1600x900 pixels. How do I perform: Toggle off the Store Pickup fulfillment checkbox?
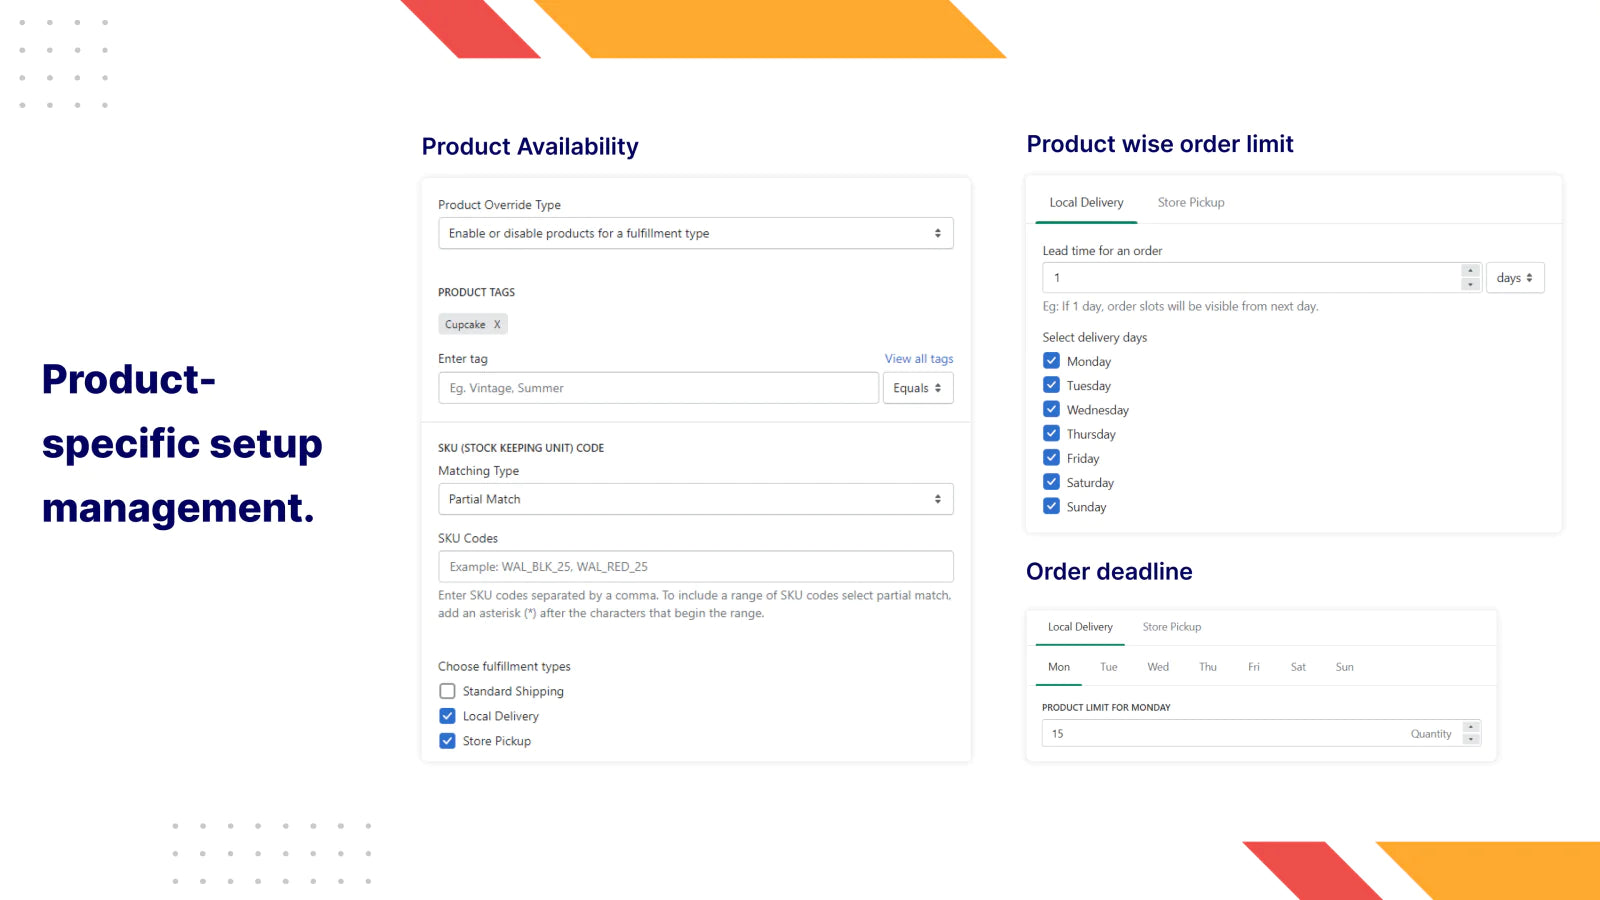pos(447,740)
